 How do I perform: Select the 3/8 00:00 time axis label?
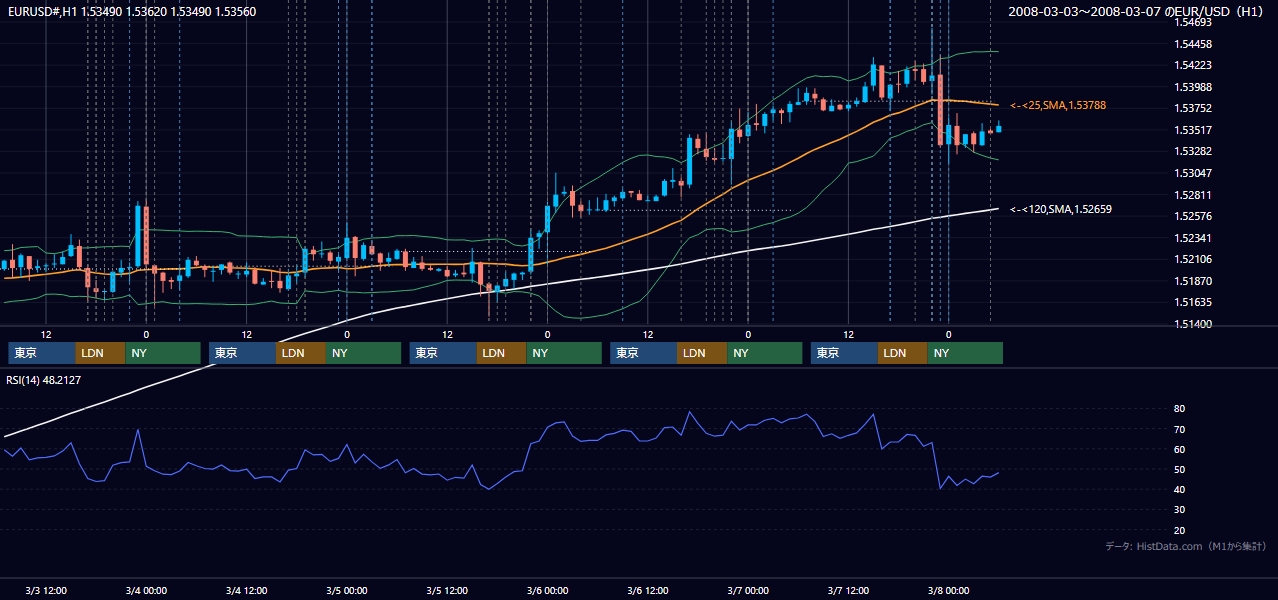tap(949, 591)
